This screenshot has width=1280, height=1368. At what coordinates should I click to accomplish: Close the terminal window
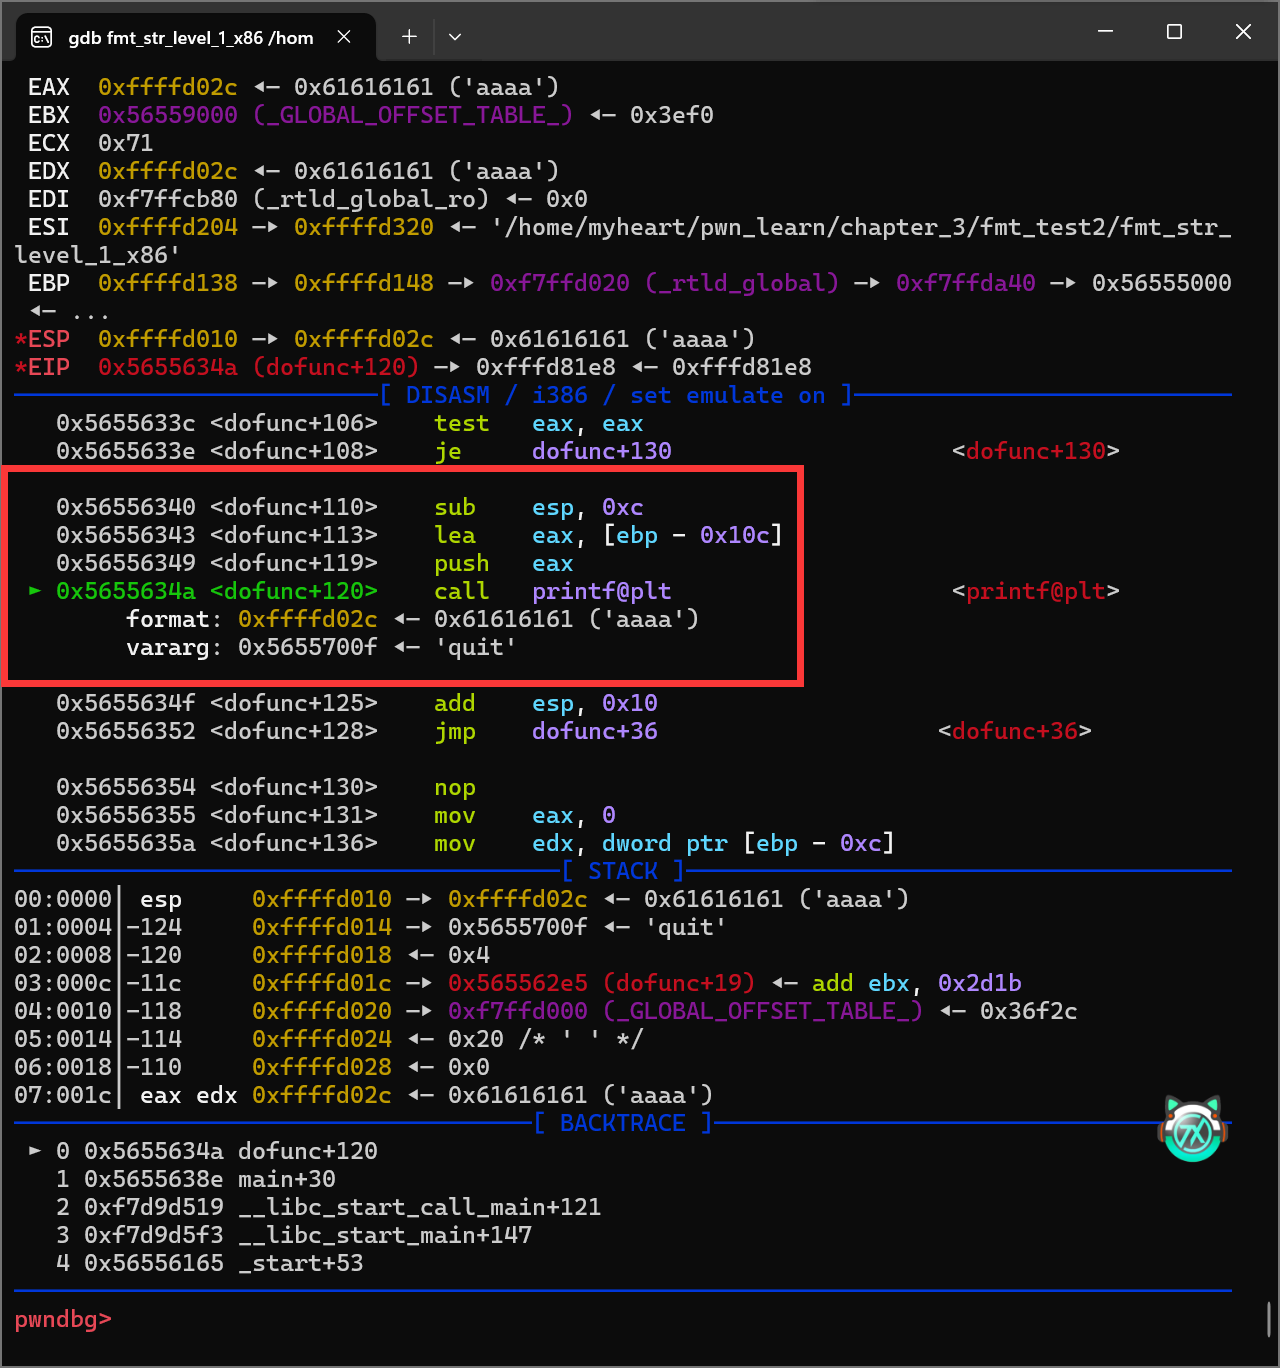click(x=1243, y=32)
